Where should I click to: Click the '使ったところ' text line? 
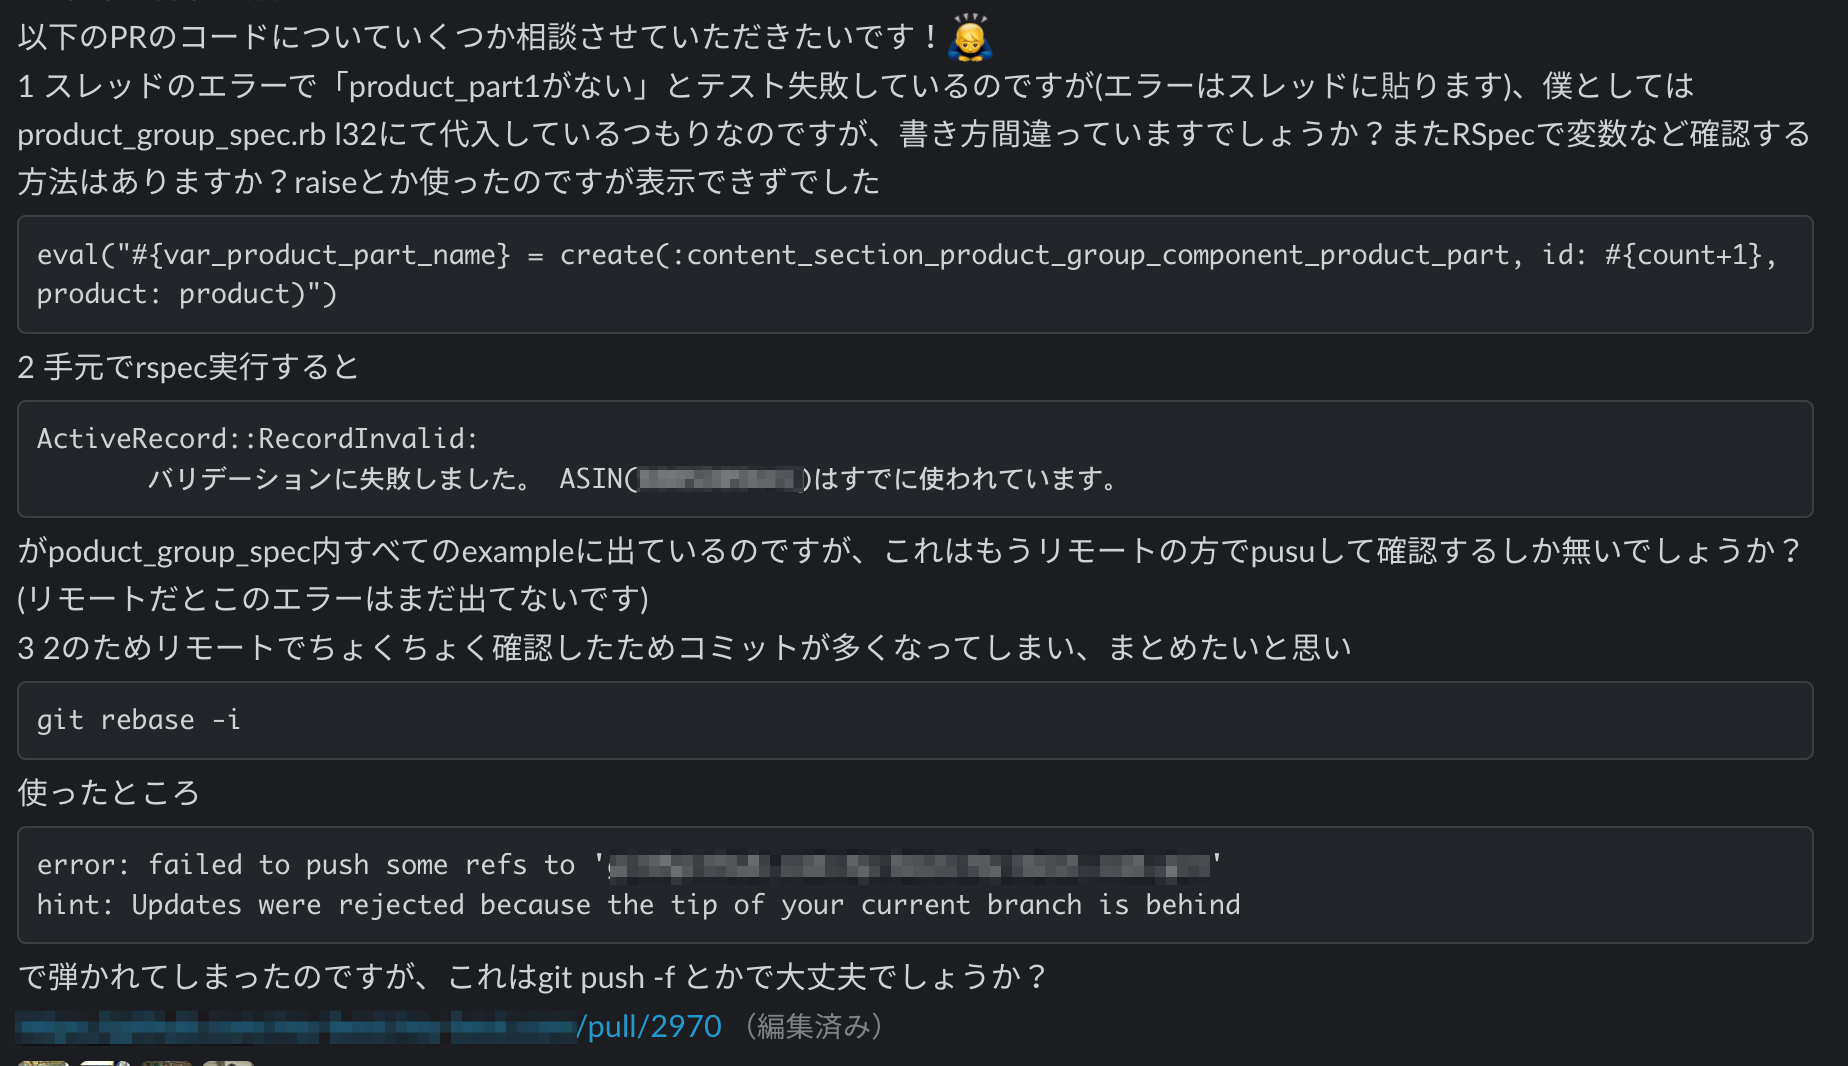click(x=108, y=793)
